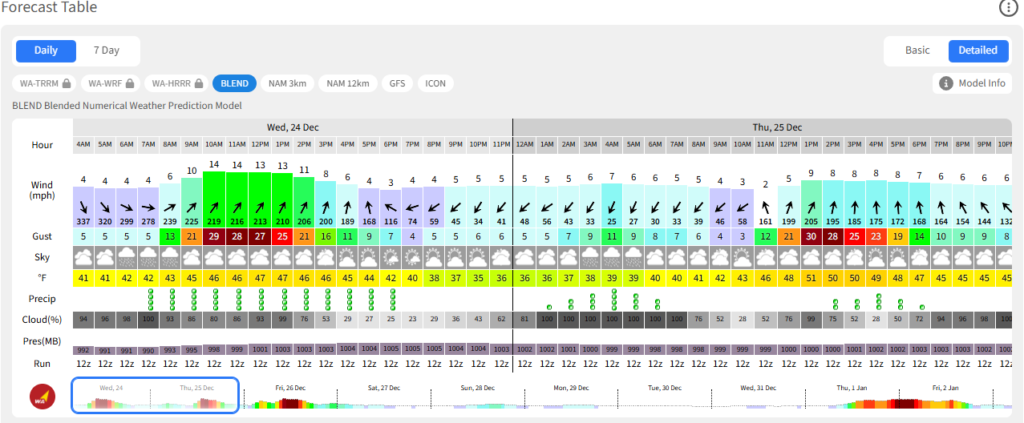
Task: Select the locked WA-HRRR model
Action: point(176,83)
